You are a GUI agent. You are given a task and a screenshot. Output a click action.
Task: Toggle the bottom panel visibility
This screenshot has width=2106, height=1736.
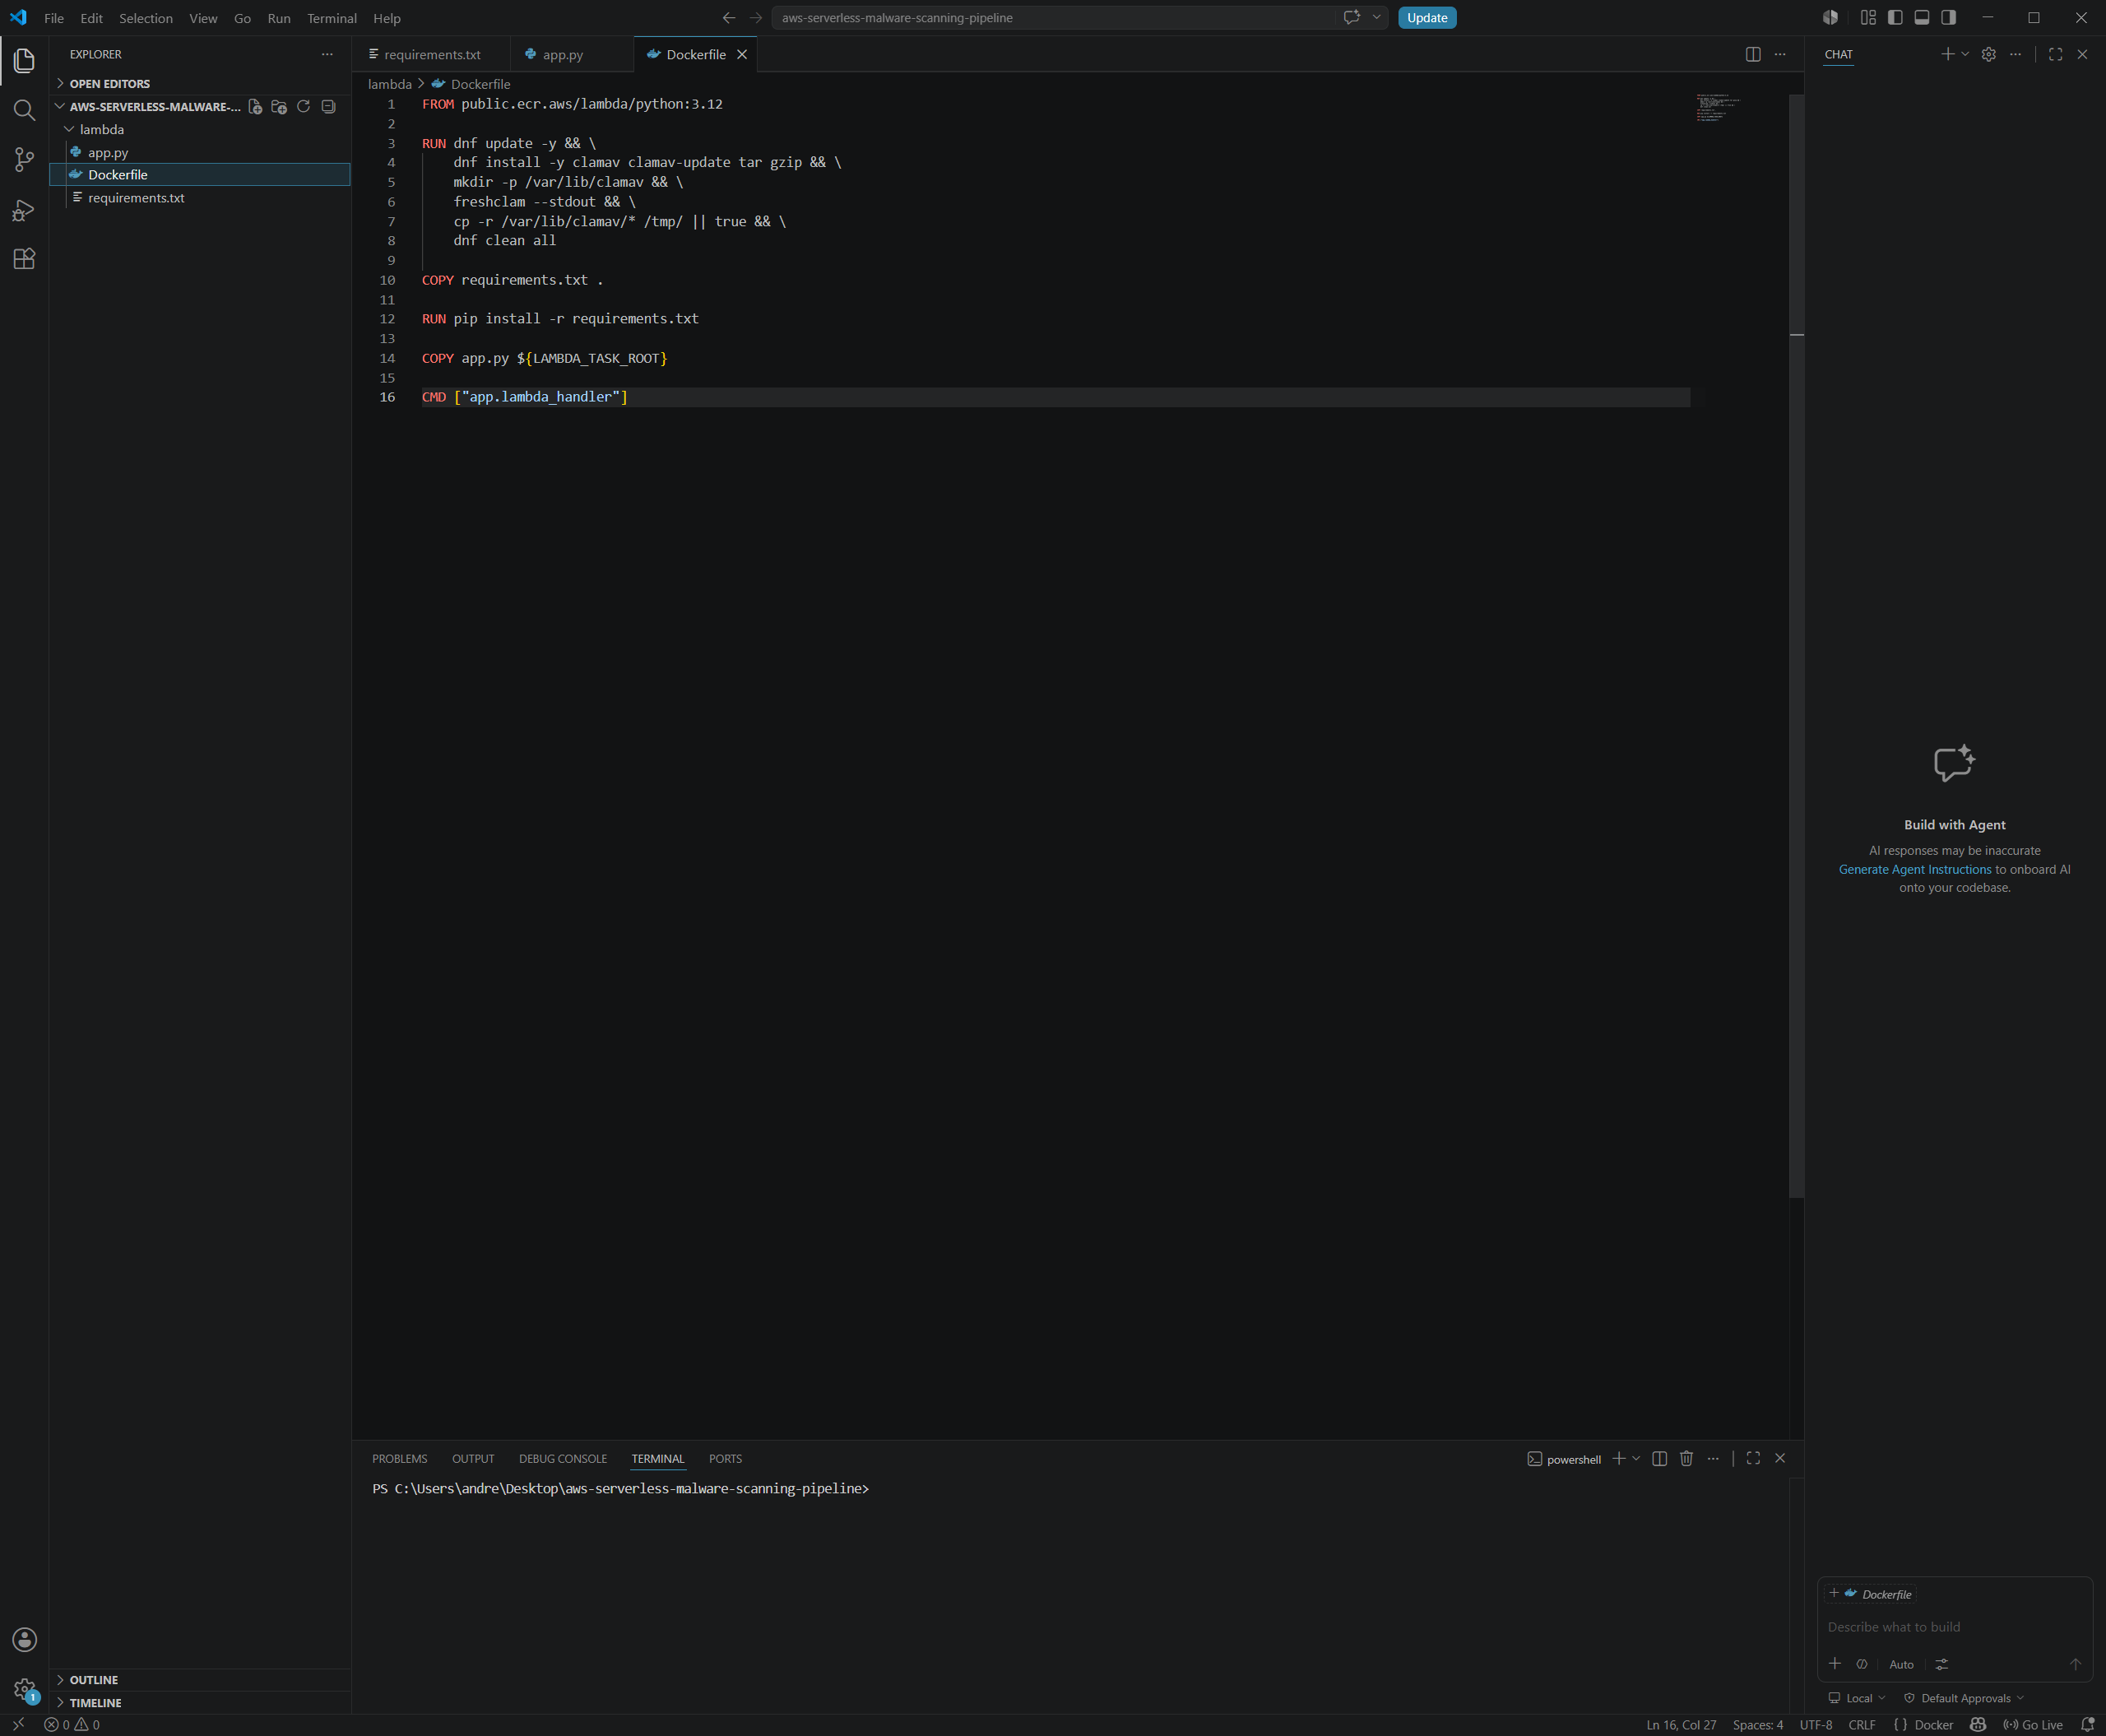1922,18
